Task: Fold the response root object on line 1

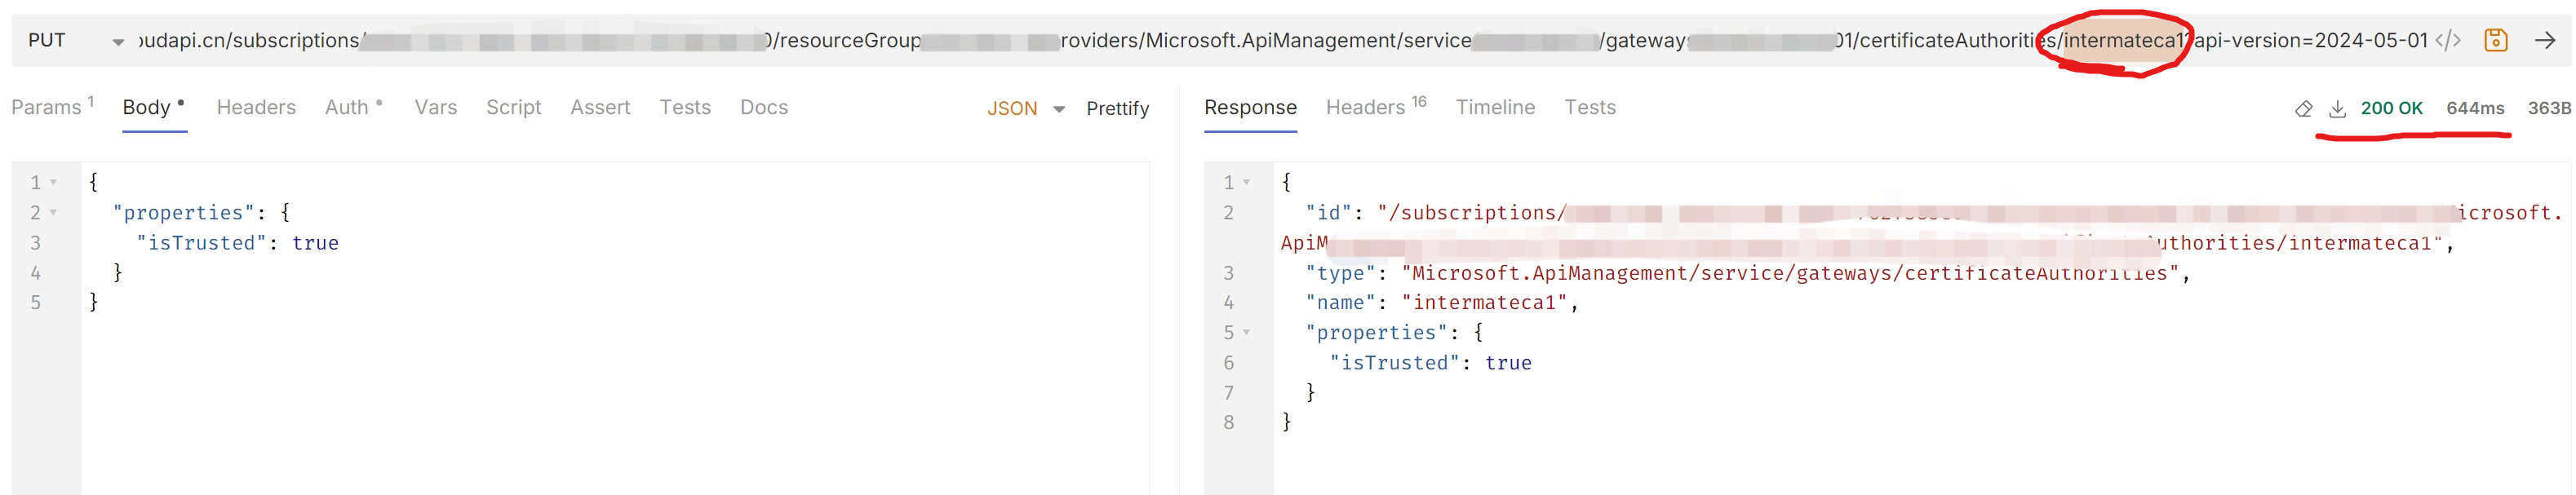Action: [x=1247, y=182]
